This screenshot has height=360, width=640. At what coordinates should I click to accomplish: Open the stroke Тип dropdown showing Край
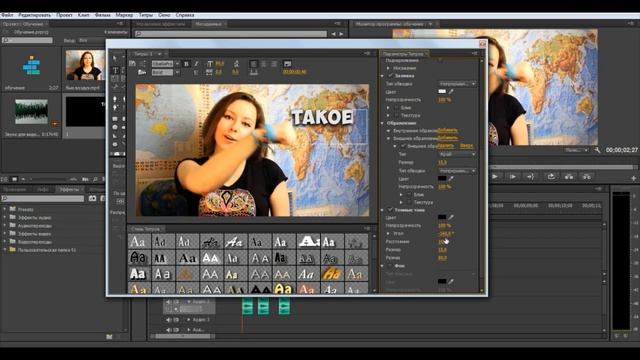pos(457,154)
